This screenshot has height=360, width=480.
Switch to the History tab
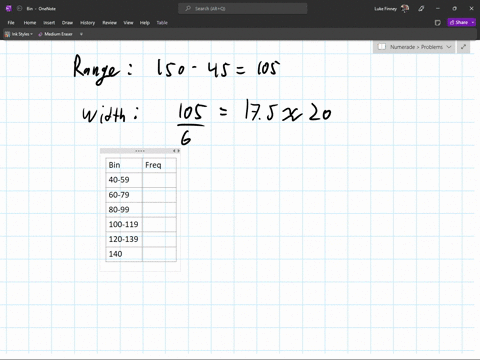[x=88, y=23]
